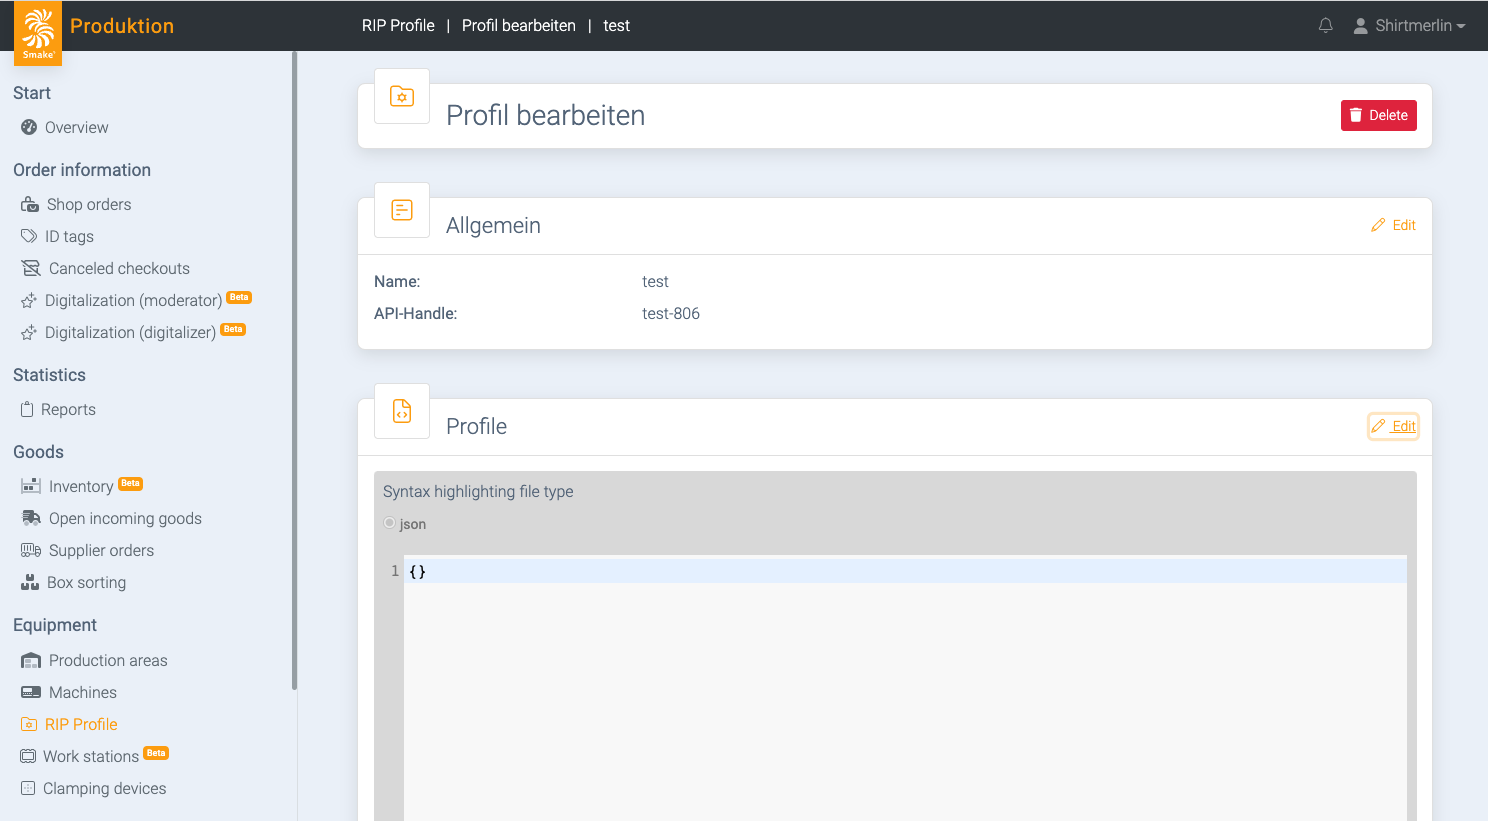The width and height of the screenshot is (1488, 821).
Task: Click the Digitalization (digitalizer) sparkle icon
Action: pos(29,332)
